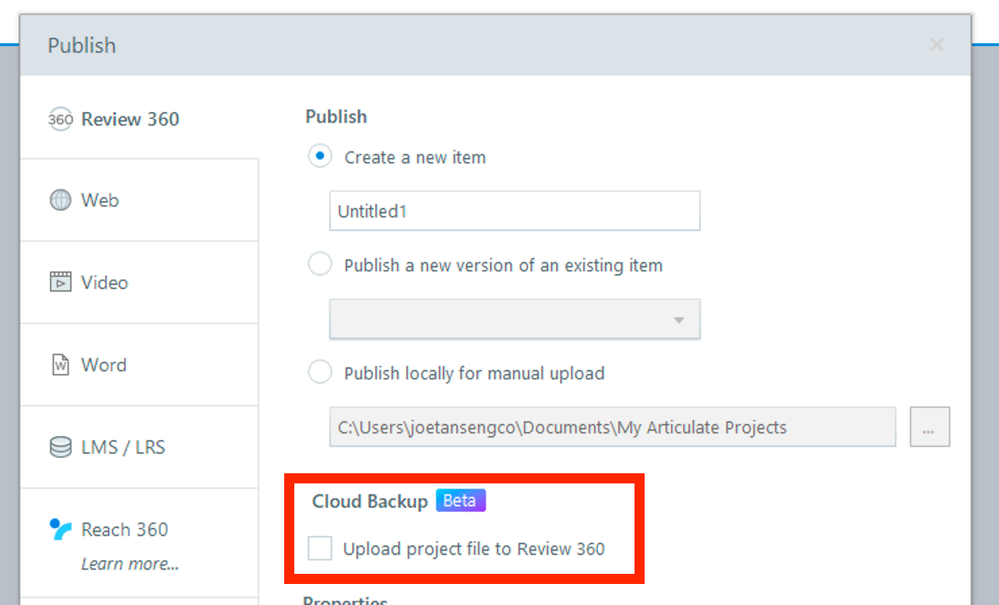Enable Upload project file to Review 360

click(320, 548)
